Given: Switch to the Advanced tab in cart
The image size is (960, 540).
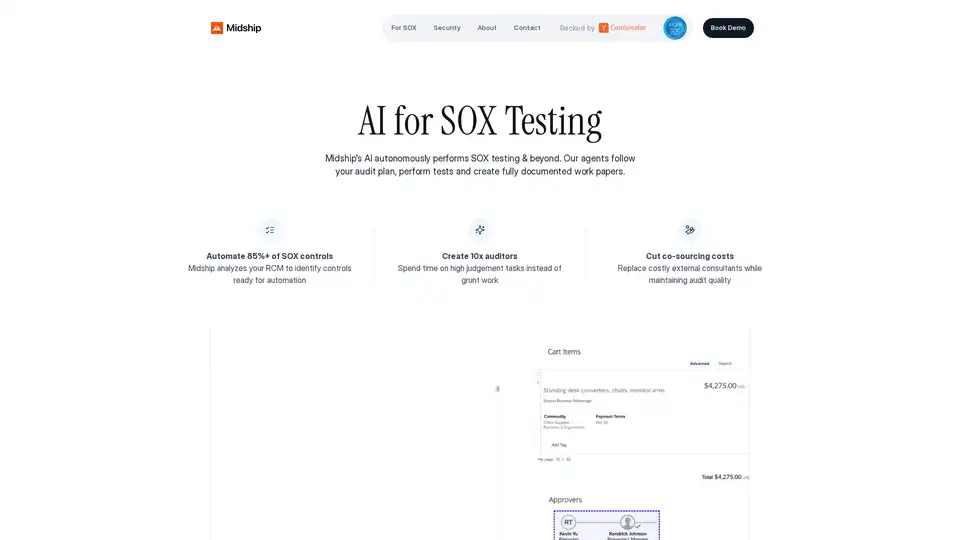Looking at the screenshot, I should click(x=699, y=363).
